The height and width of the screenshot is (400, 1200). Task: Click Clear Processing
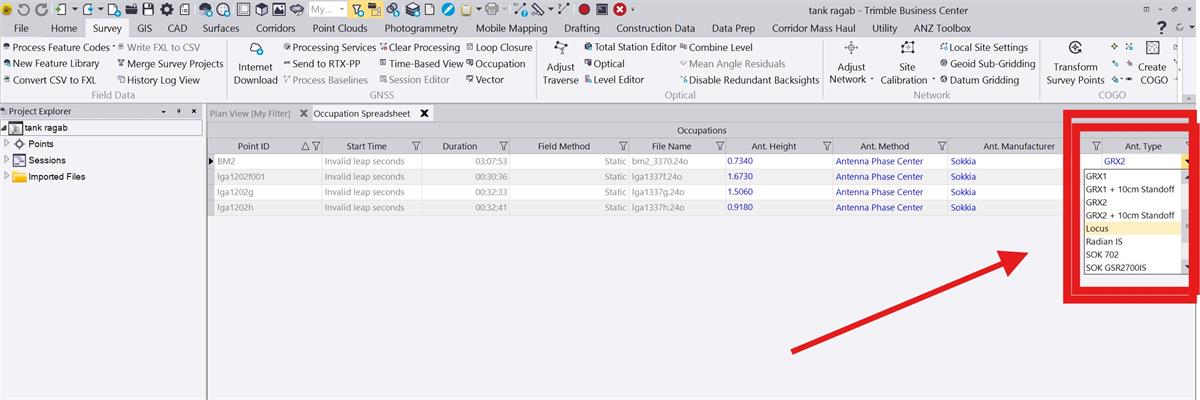[x=418, y=47]
